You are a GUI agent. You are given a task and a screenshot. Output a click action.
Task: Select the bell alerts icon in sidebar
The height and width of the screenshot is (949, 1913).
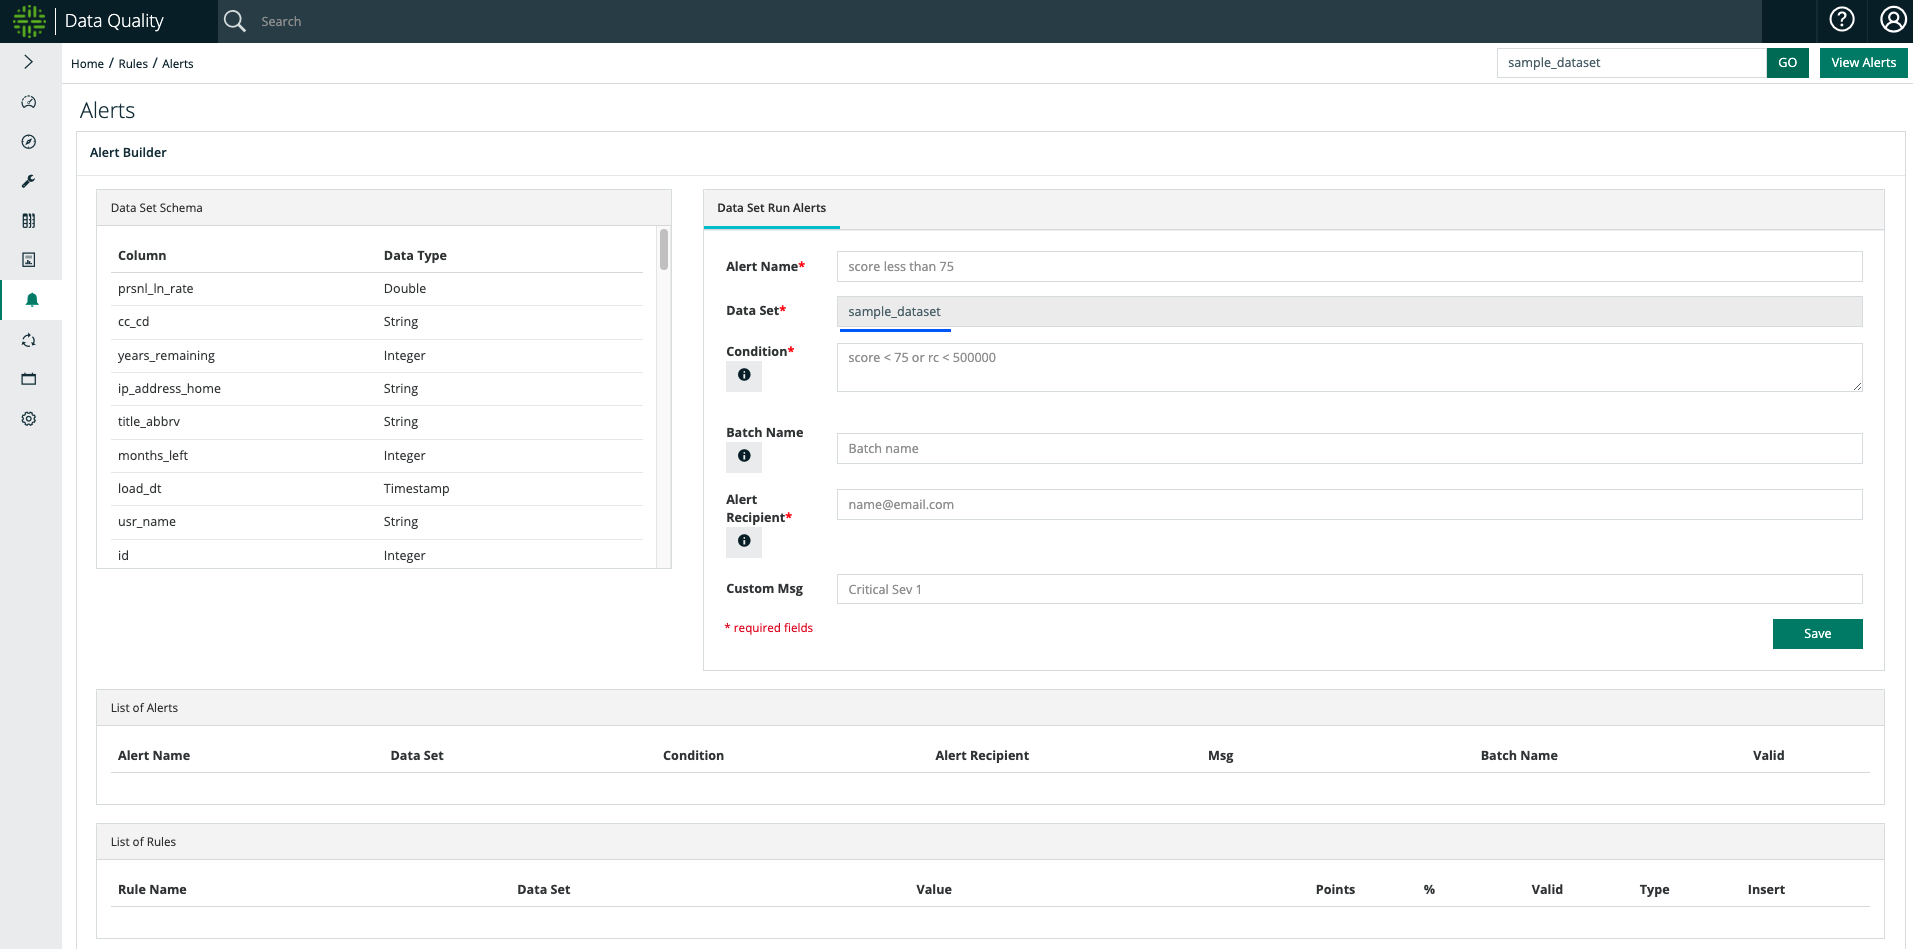tap(31, 300)
